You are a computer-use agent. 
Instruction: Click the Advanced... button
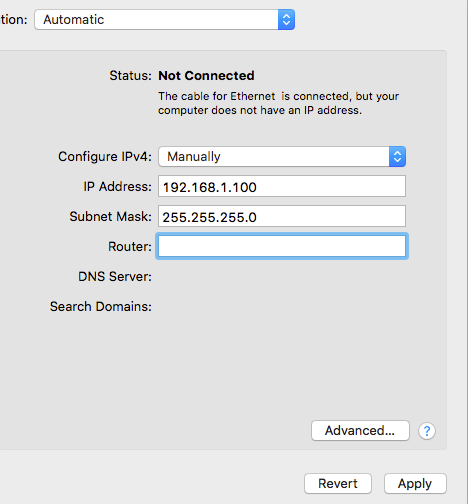coord(360,430)
